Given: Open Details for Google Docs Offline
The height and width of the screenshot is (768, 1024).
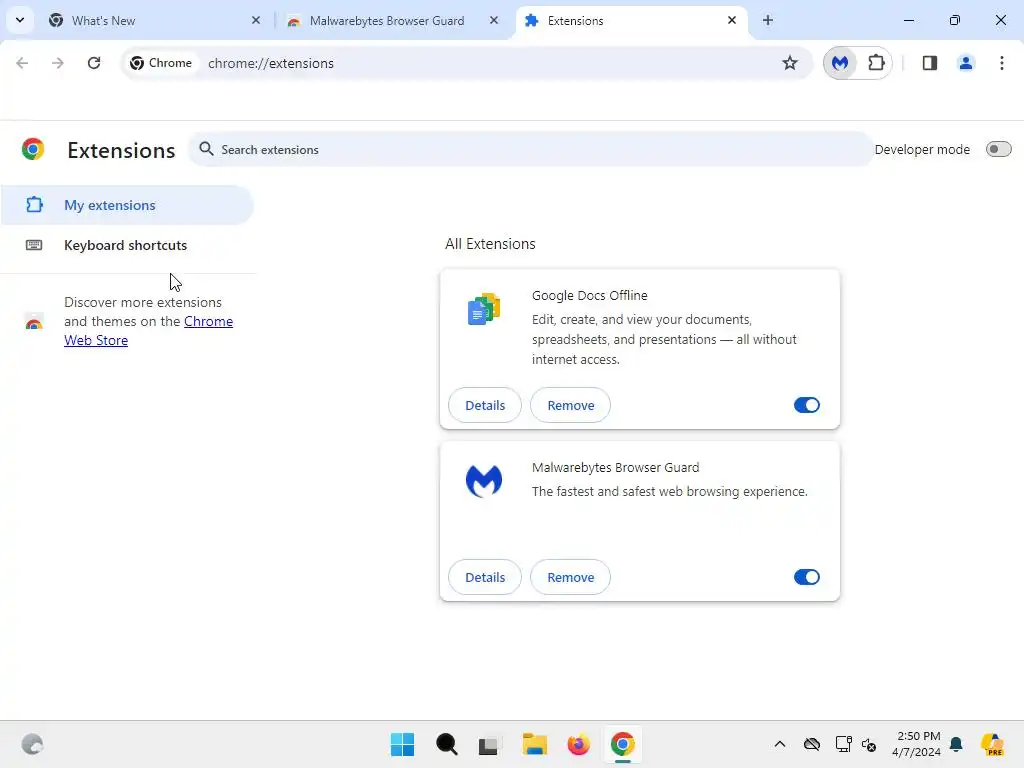Looking at the screenshot, I should [485, 405].
